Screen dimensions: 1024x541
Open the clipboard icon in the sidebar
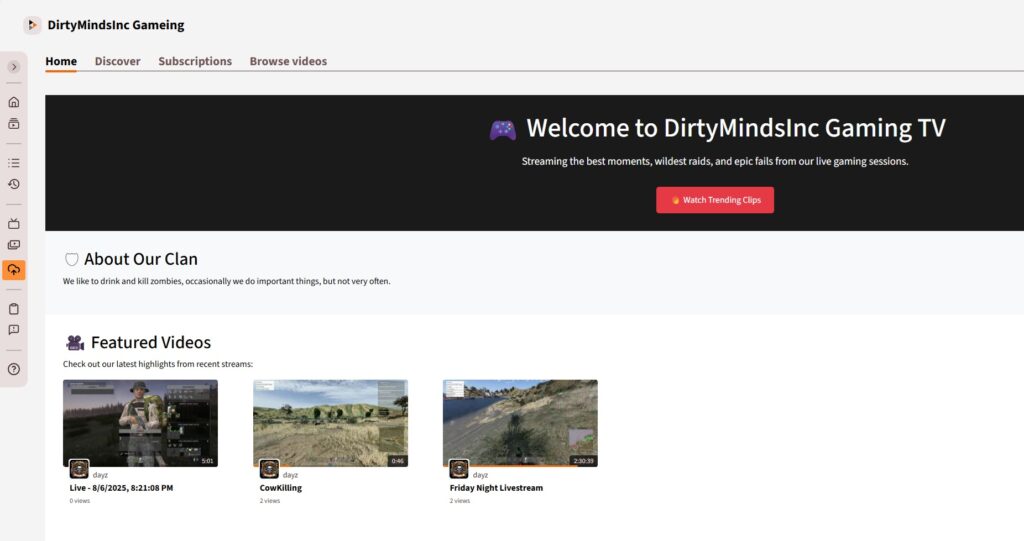(14, 308)
